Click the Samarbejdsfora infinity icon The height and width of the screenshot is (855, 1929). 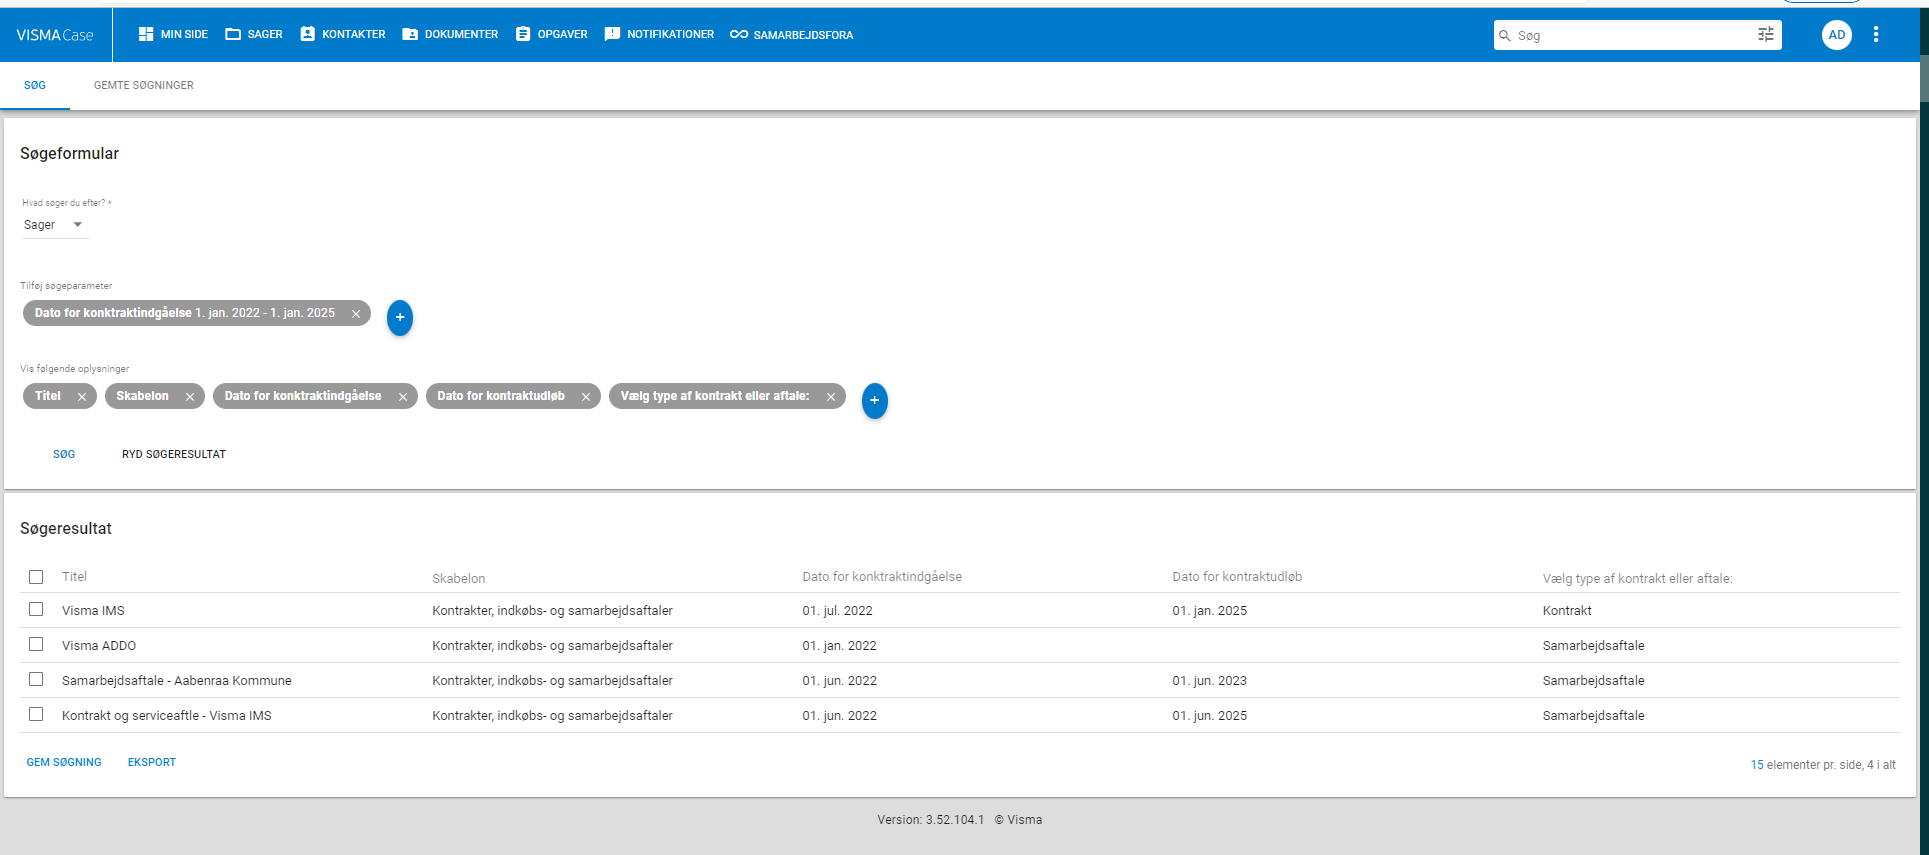tap(739, 34)
